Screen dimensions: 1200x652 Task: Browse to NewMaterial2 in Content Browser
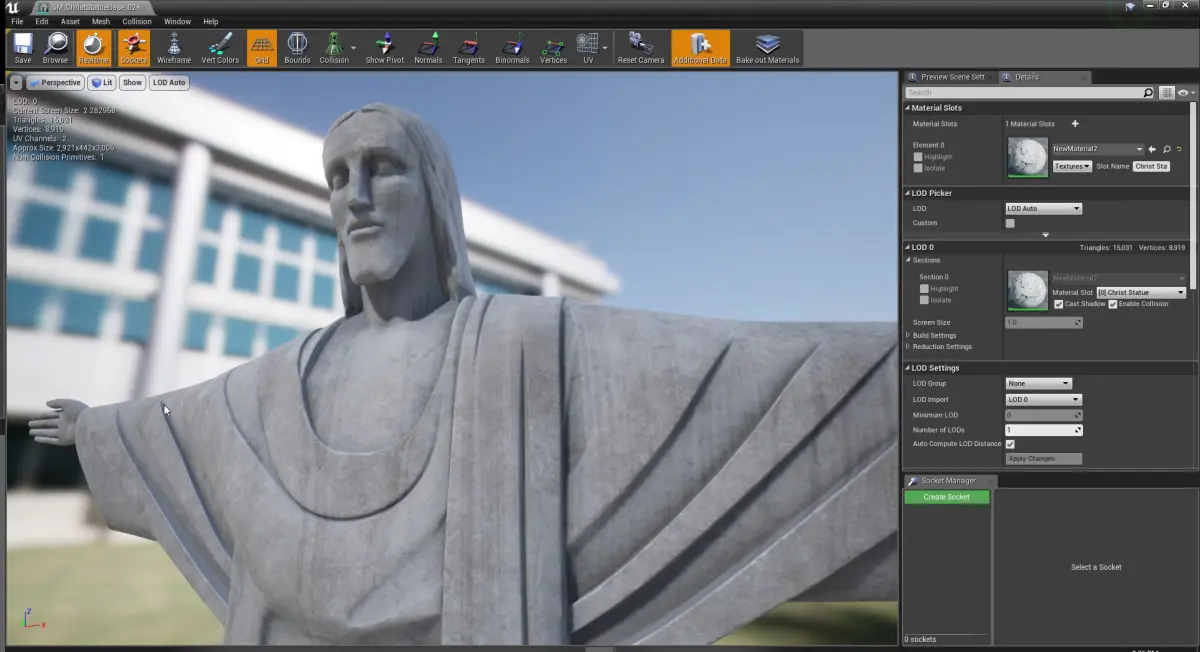1166,149
